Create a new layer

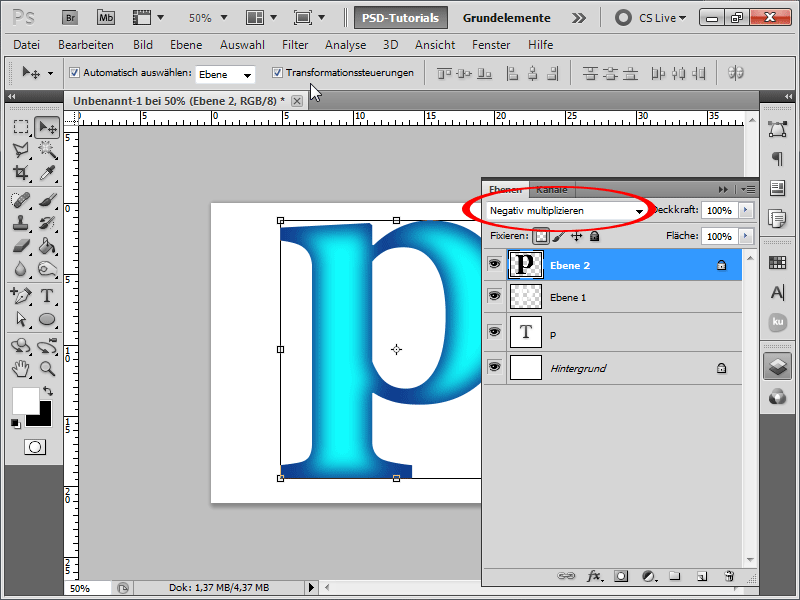(702, 577)
